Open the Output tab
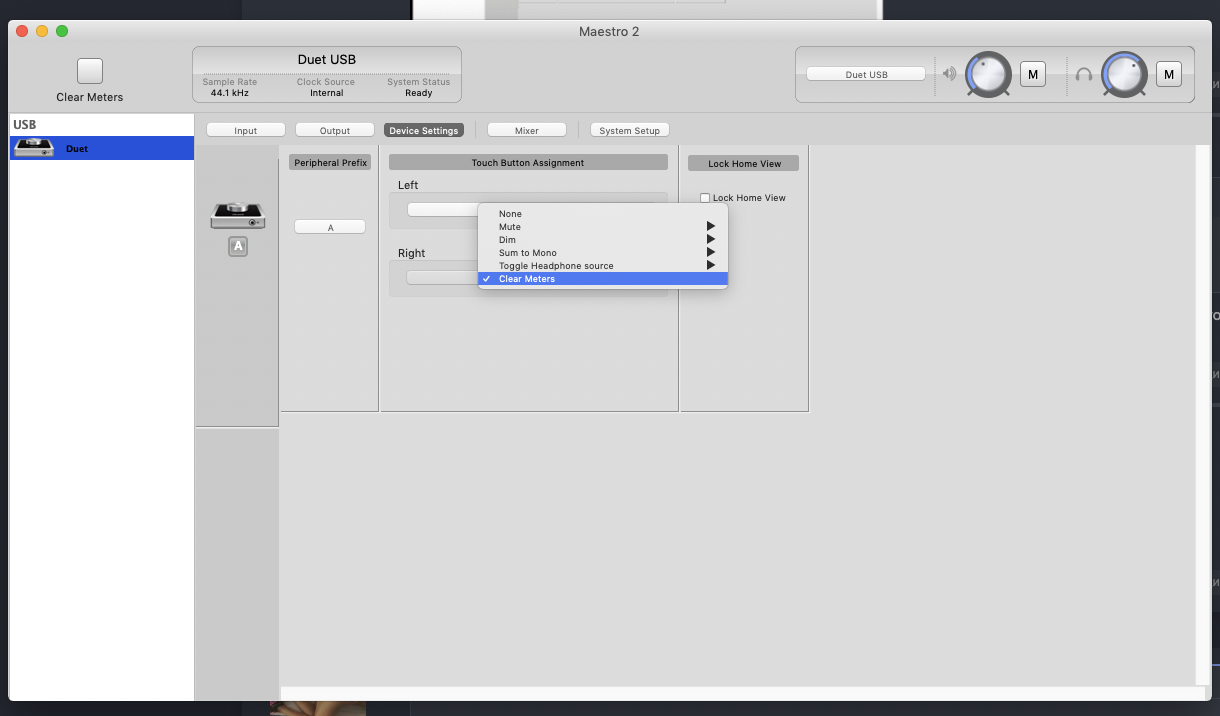 tap(335, 130)
